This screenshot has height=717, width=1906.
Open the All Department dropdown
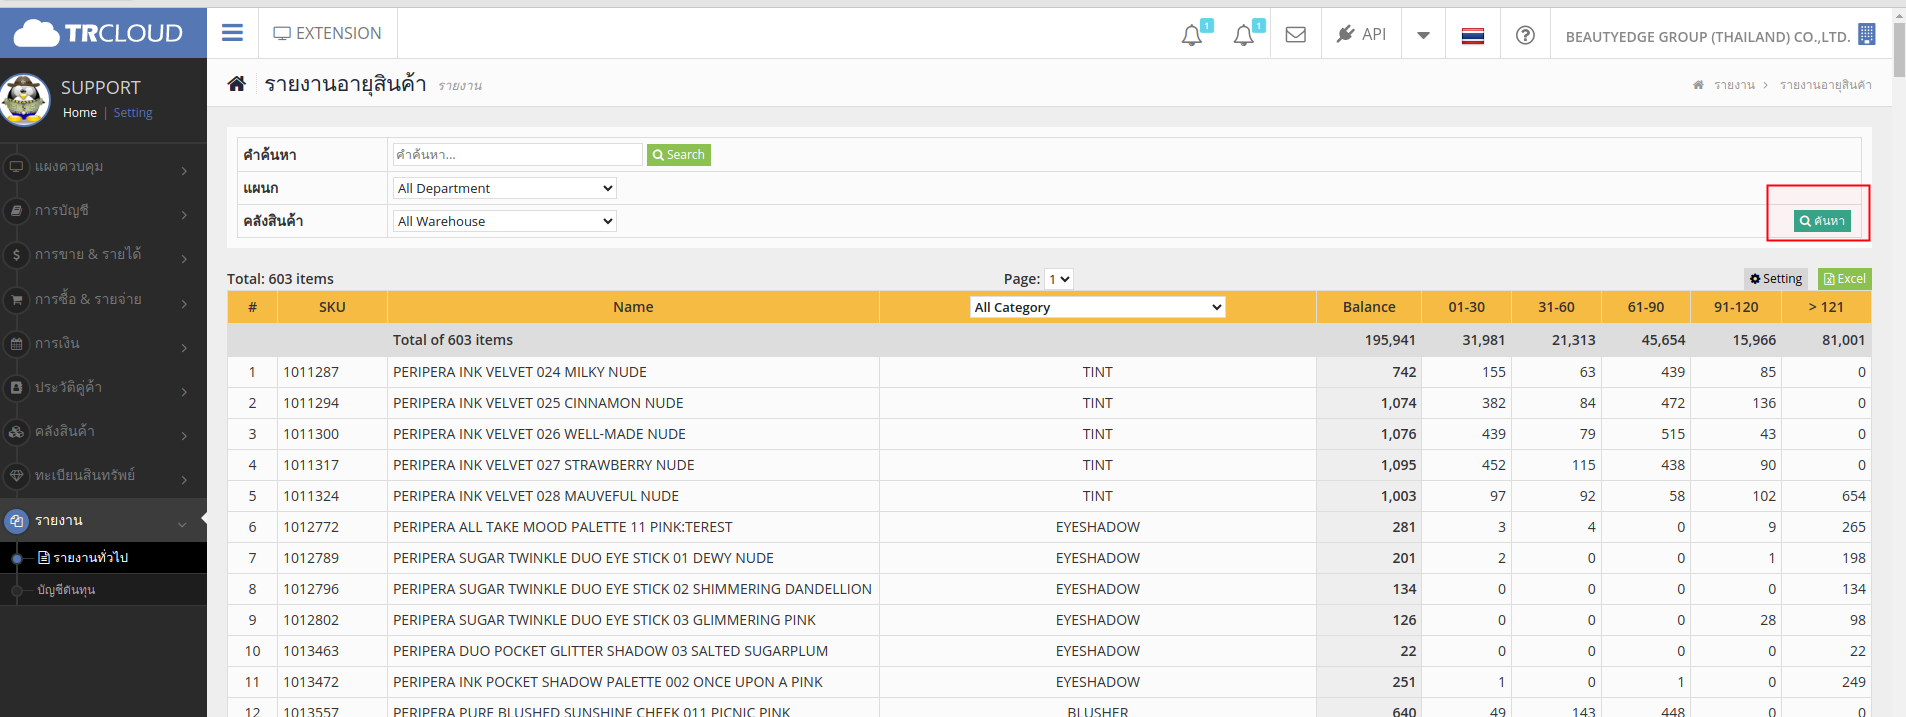pos(505,188)
